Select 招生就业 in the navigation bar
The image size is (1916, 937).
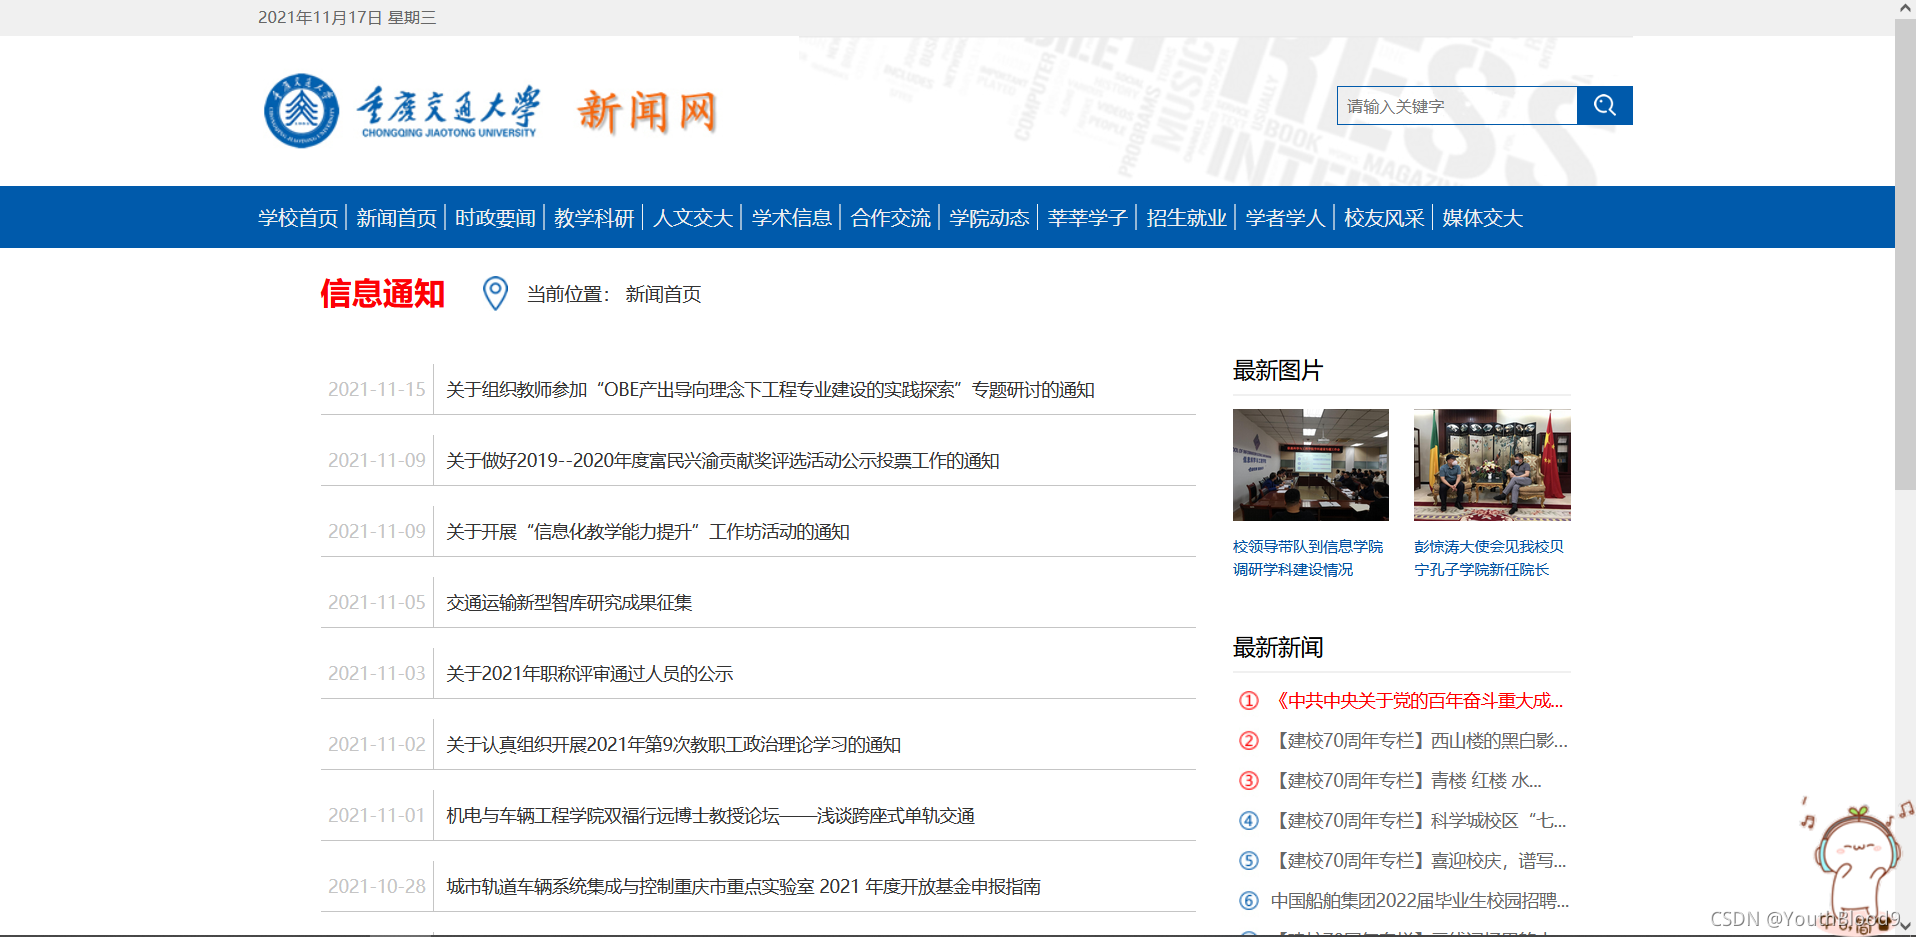1186,217
